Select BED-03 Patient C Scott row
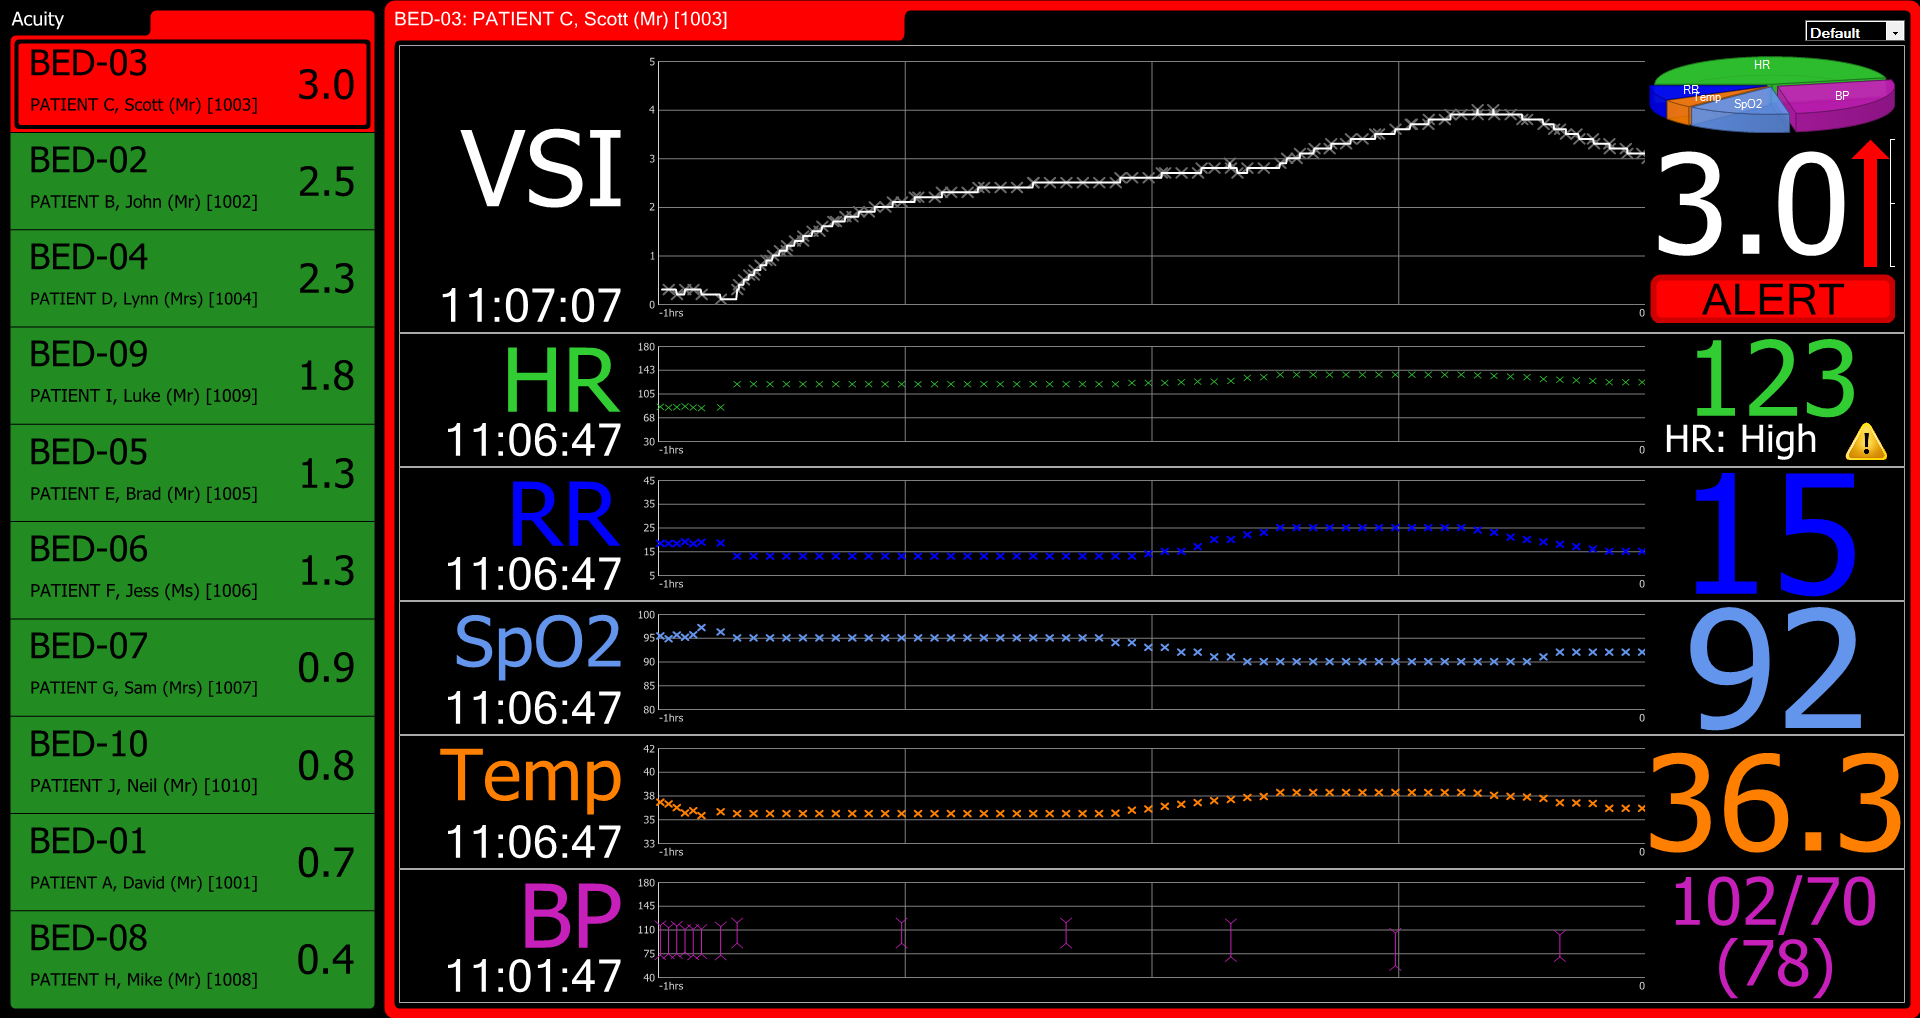 click(192, 84)
